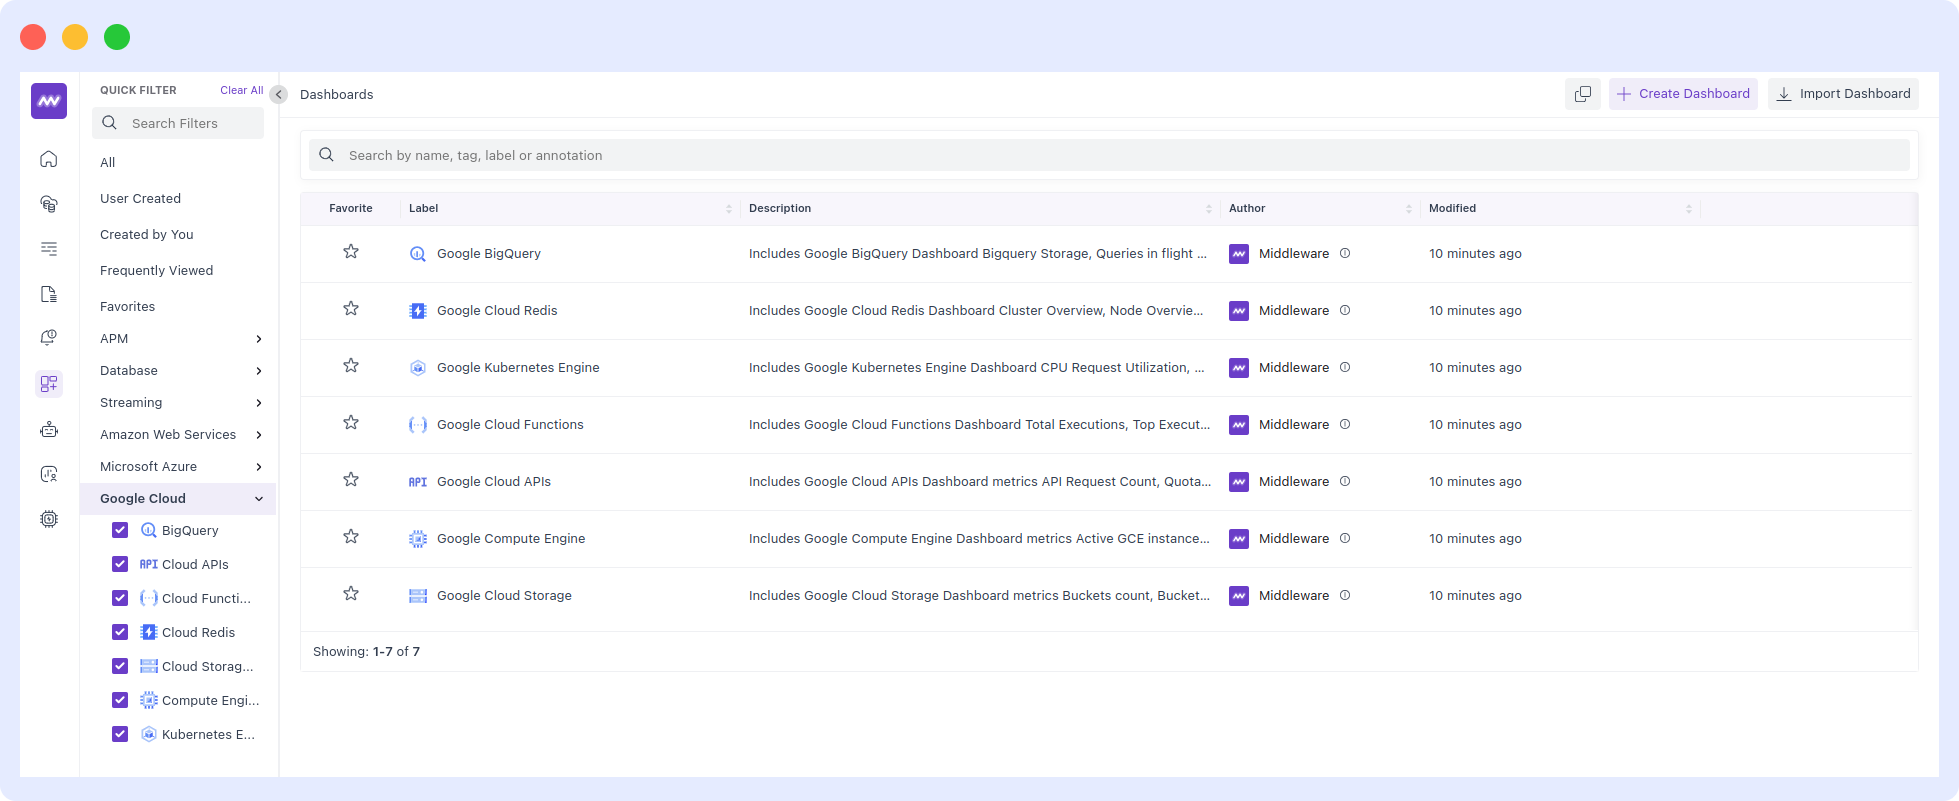Click info icon next to BigQuery's author

coord(1345,253)
